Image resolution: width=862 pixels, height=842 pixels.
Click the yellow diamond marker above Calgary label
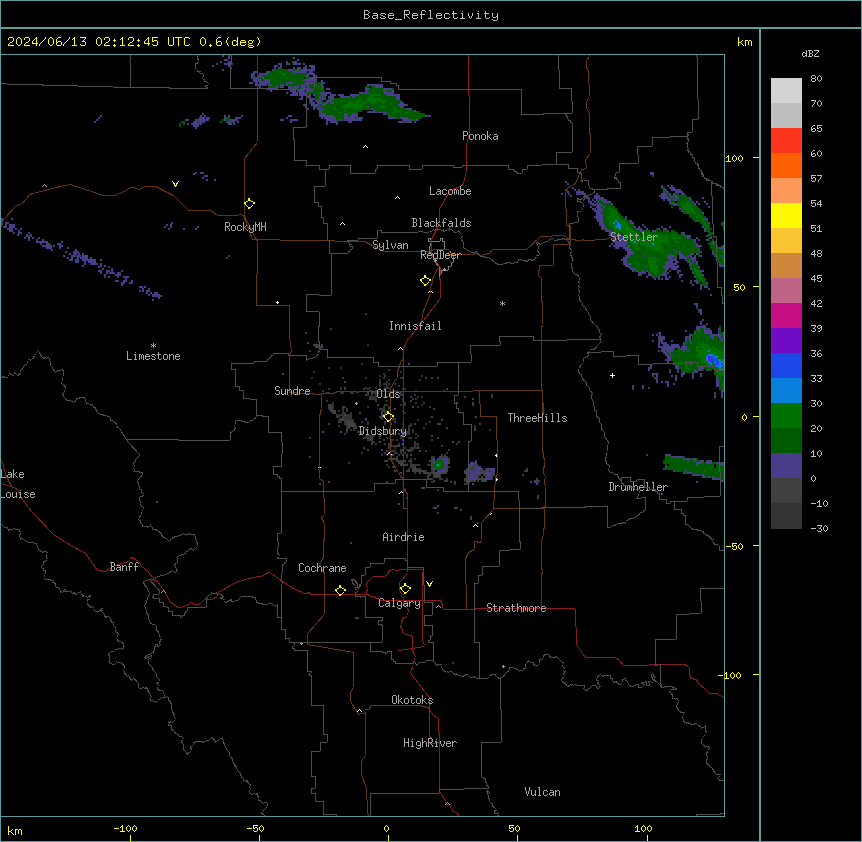(405, 589)
